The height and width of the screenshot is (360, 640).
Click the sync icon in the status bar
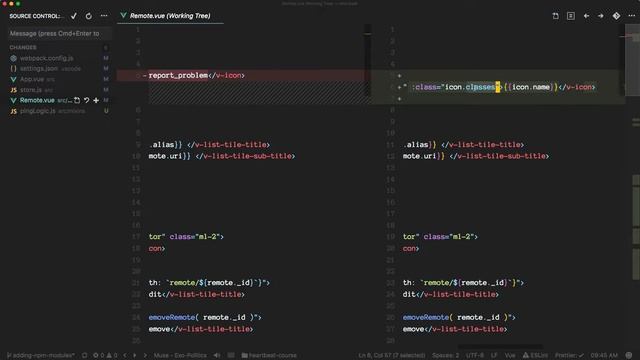click(x=84, y=356)
